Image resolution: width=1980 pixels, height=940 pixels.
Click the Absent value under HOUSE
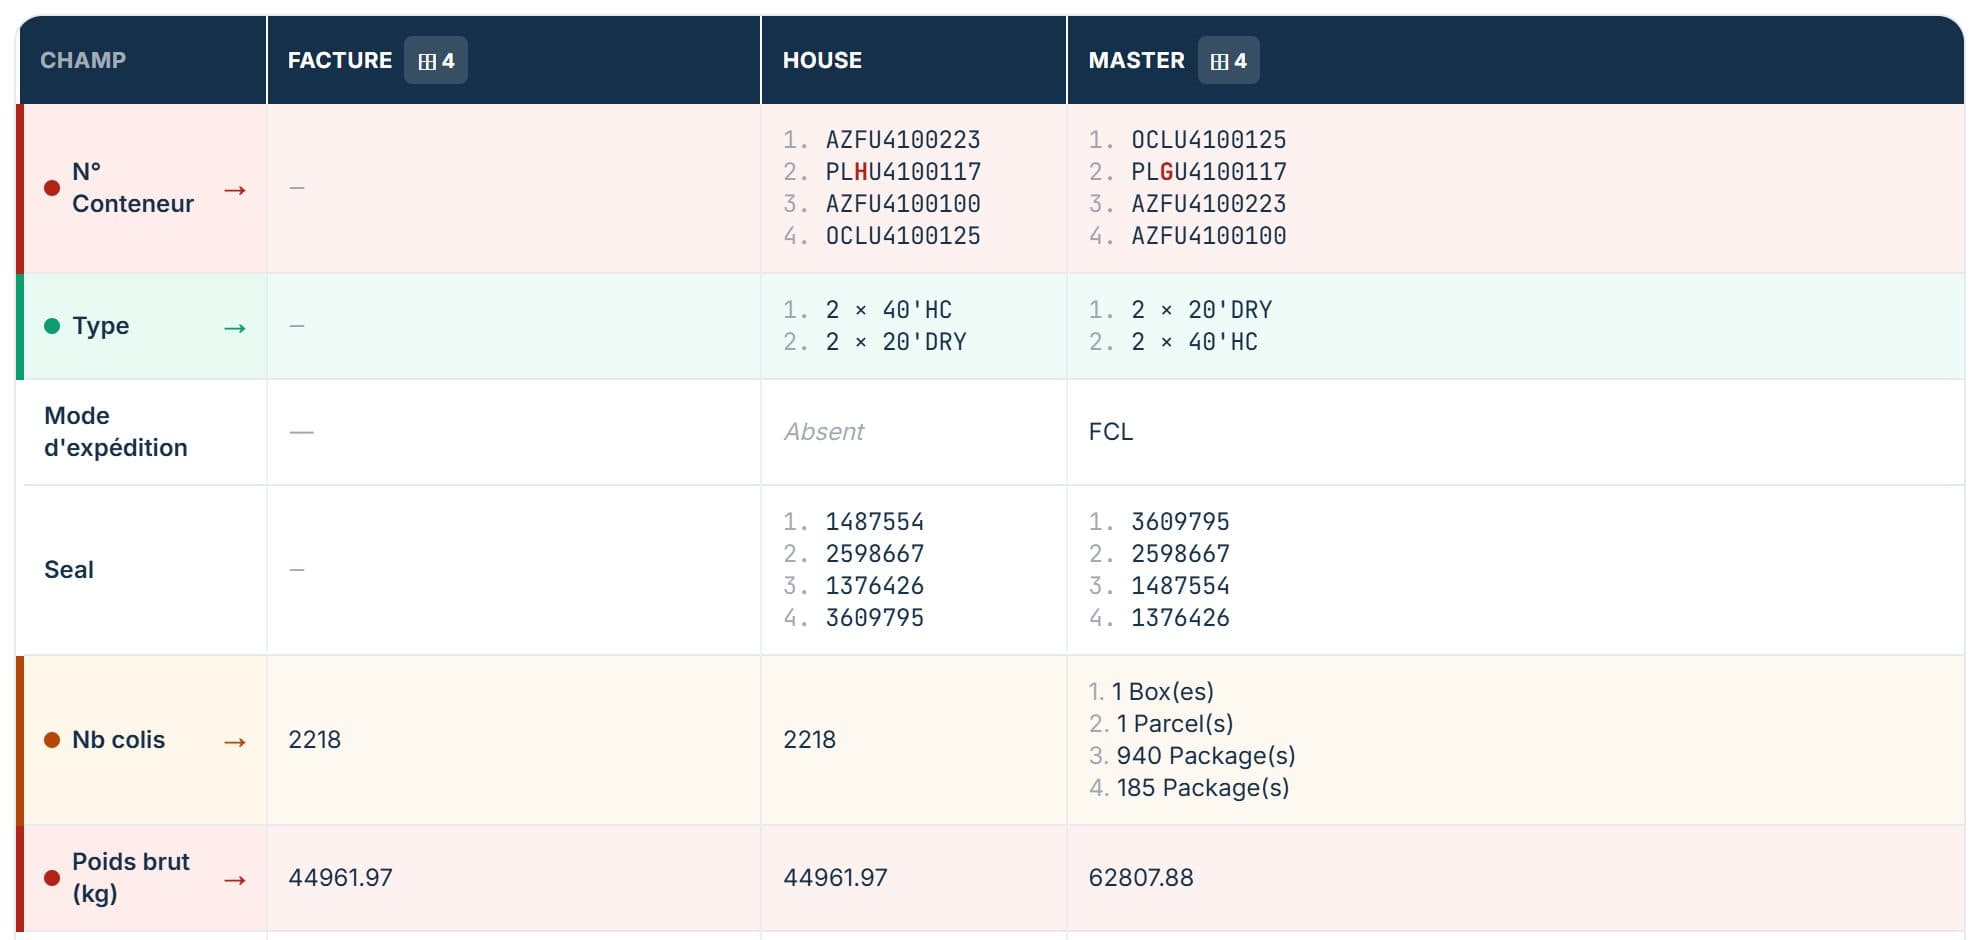tap(824, 432)
